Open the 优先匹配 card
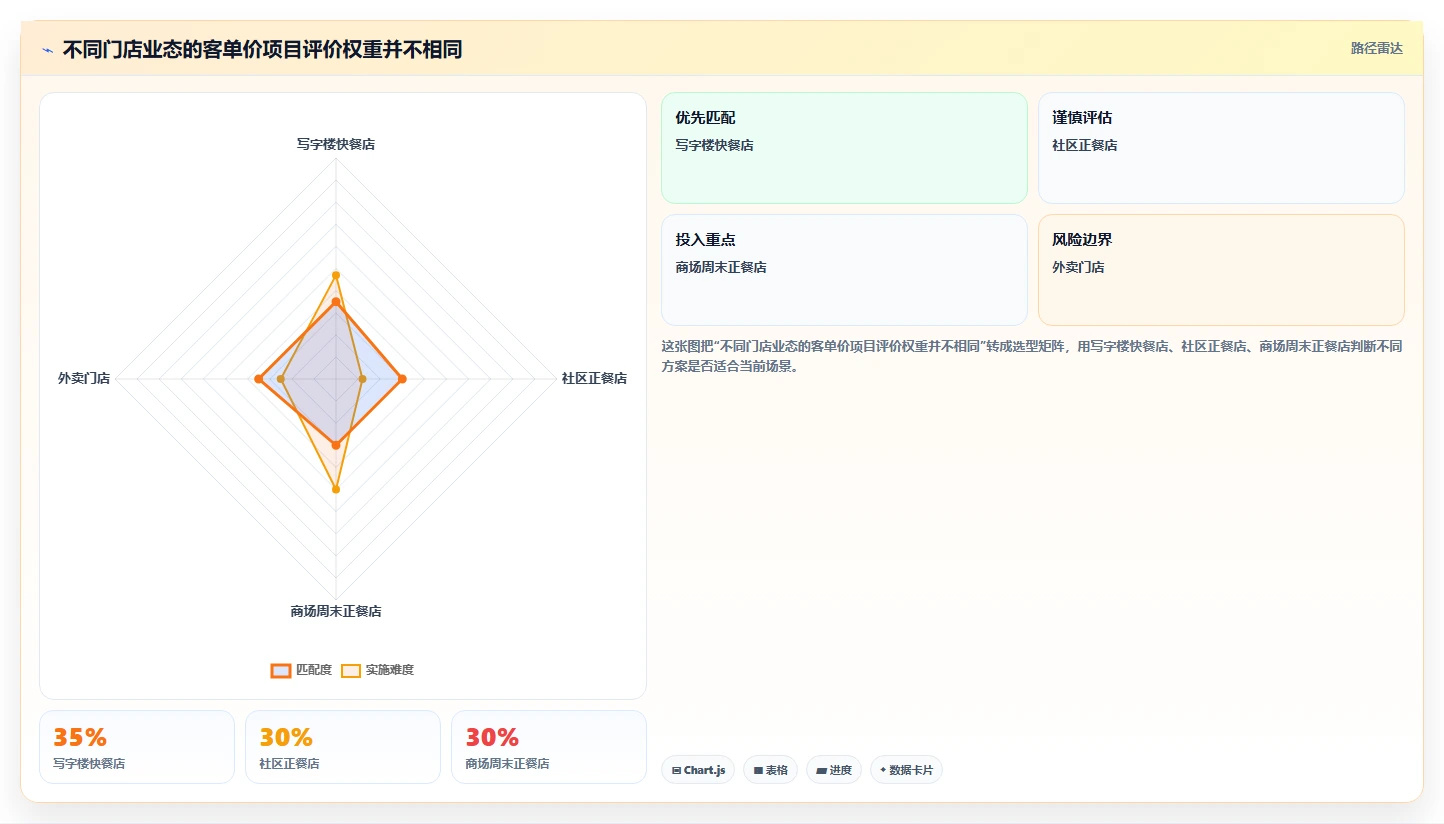Viewport: 1444px width, 824px height. [844, 148]
